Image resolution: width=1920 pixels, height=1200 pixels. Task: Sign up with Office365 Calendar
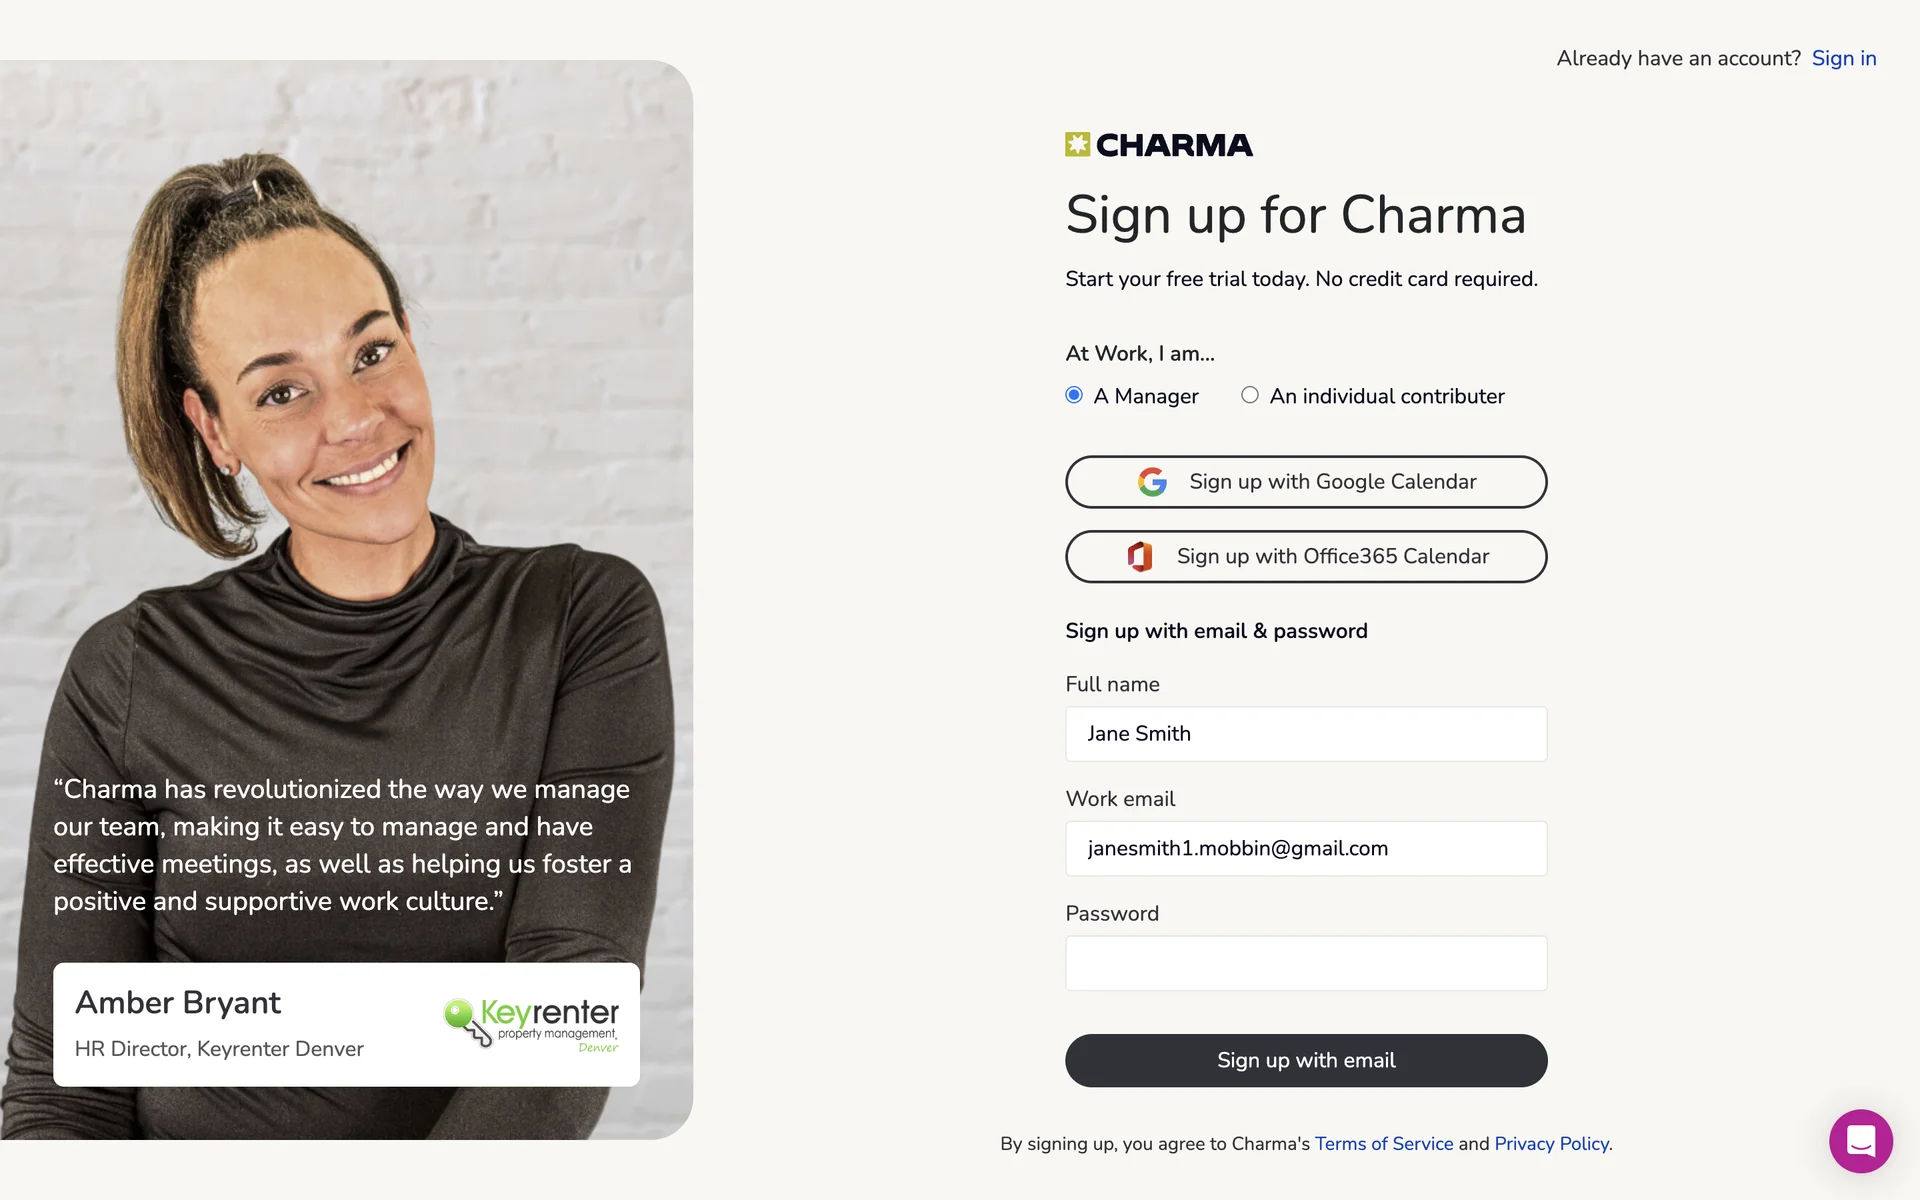click(x=1306, y=556)
